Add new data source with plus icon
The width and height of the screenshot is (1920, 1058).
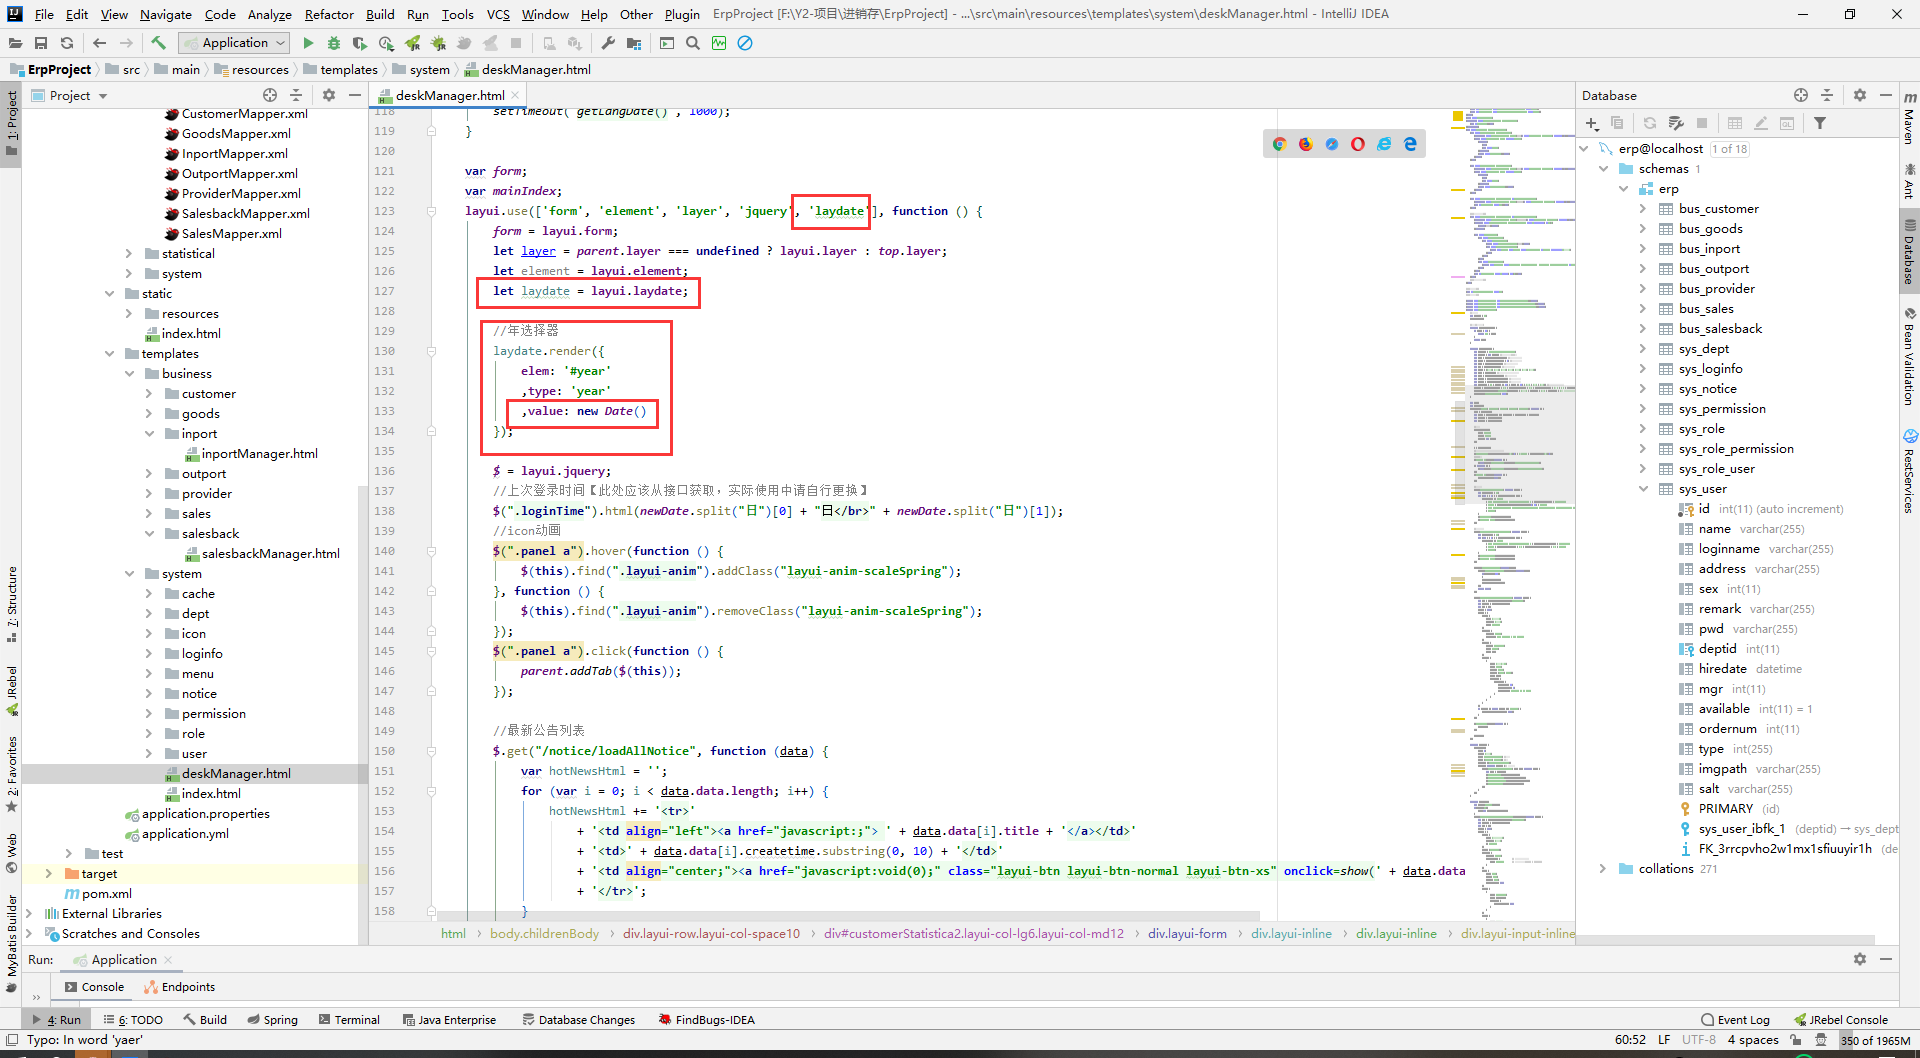pos(1591,123)
